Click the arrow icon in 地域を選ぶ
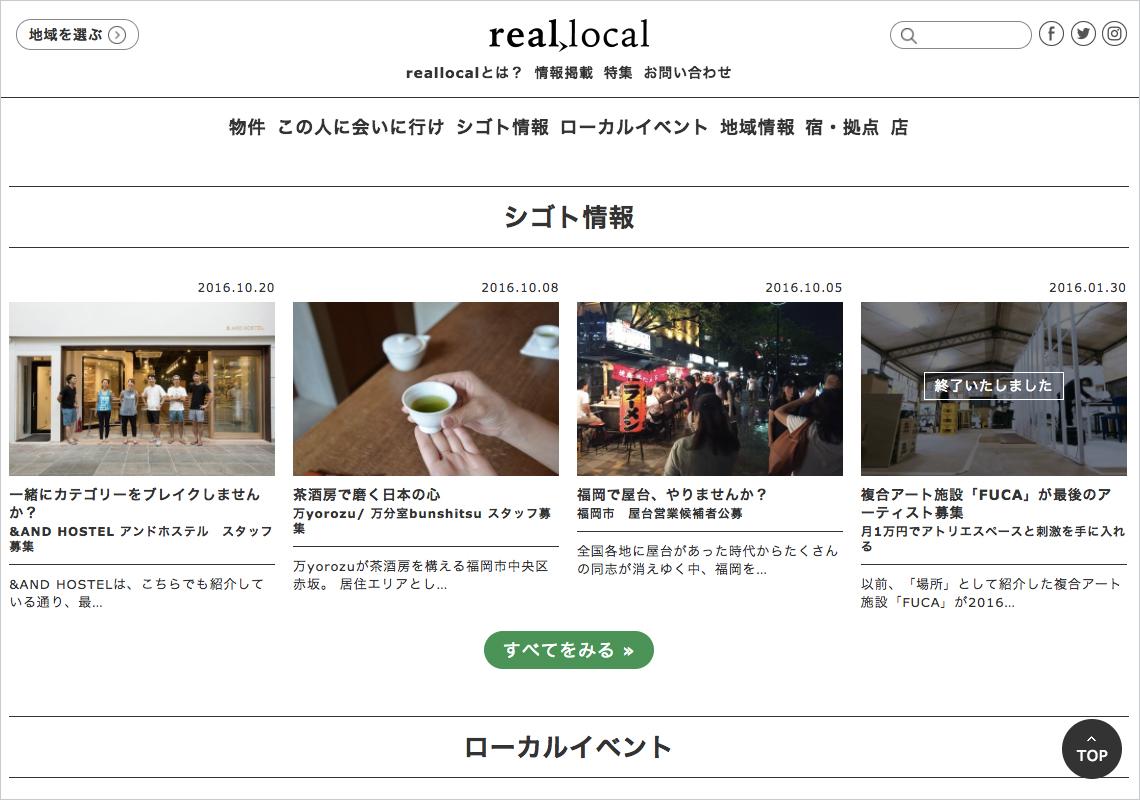This screenshot has width=1140, height=800. (117, 35)
